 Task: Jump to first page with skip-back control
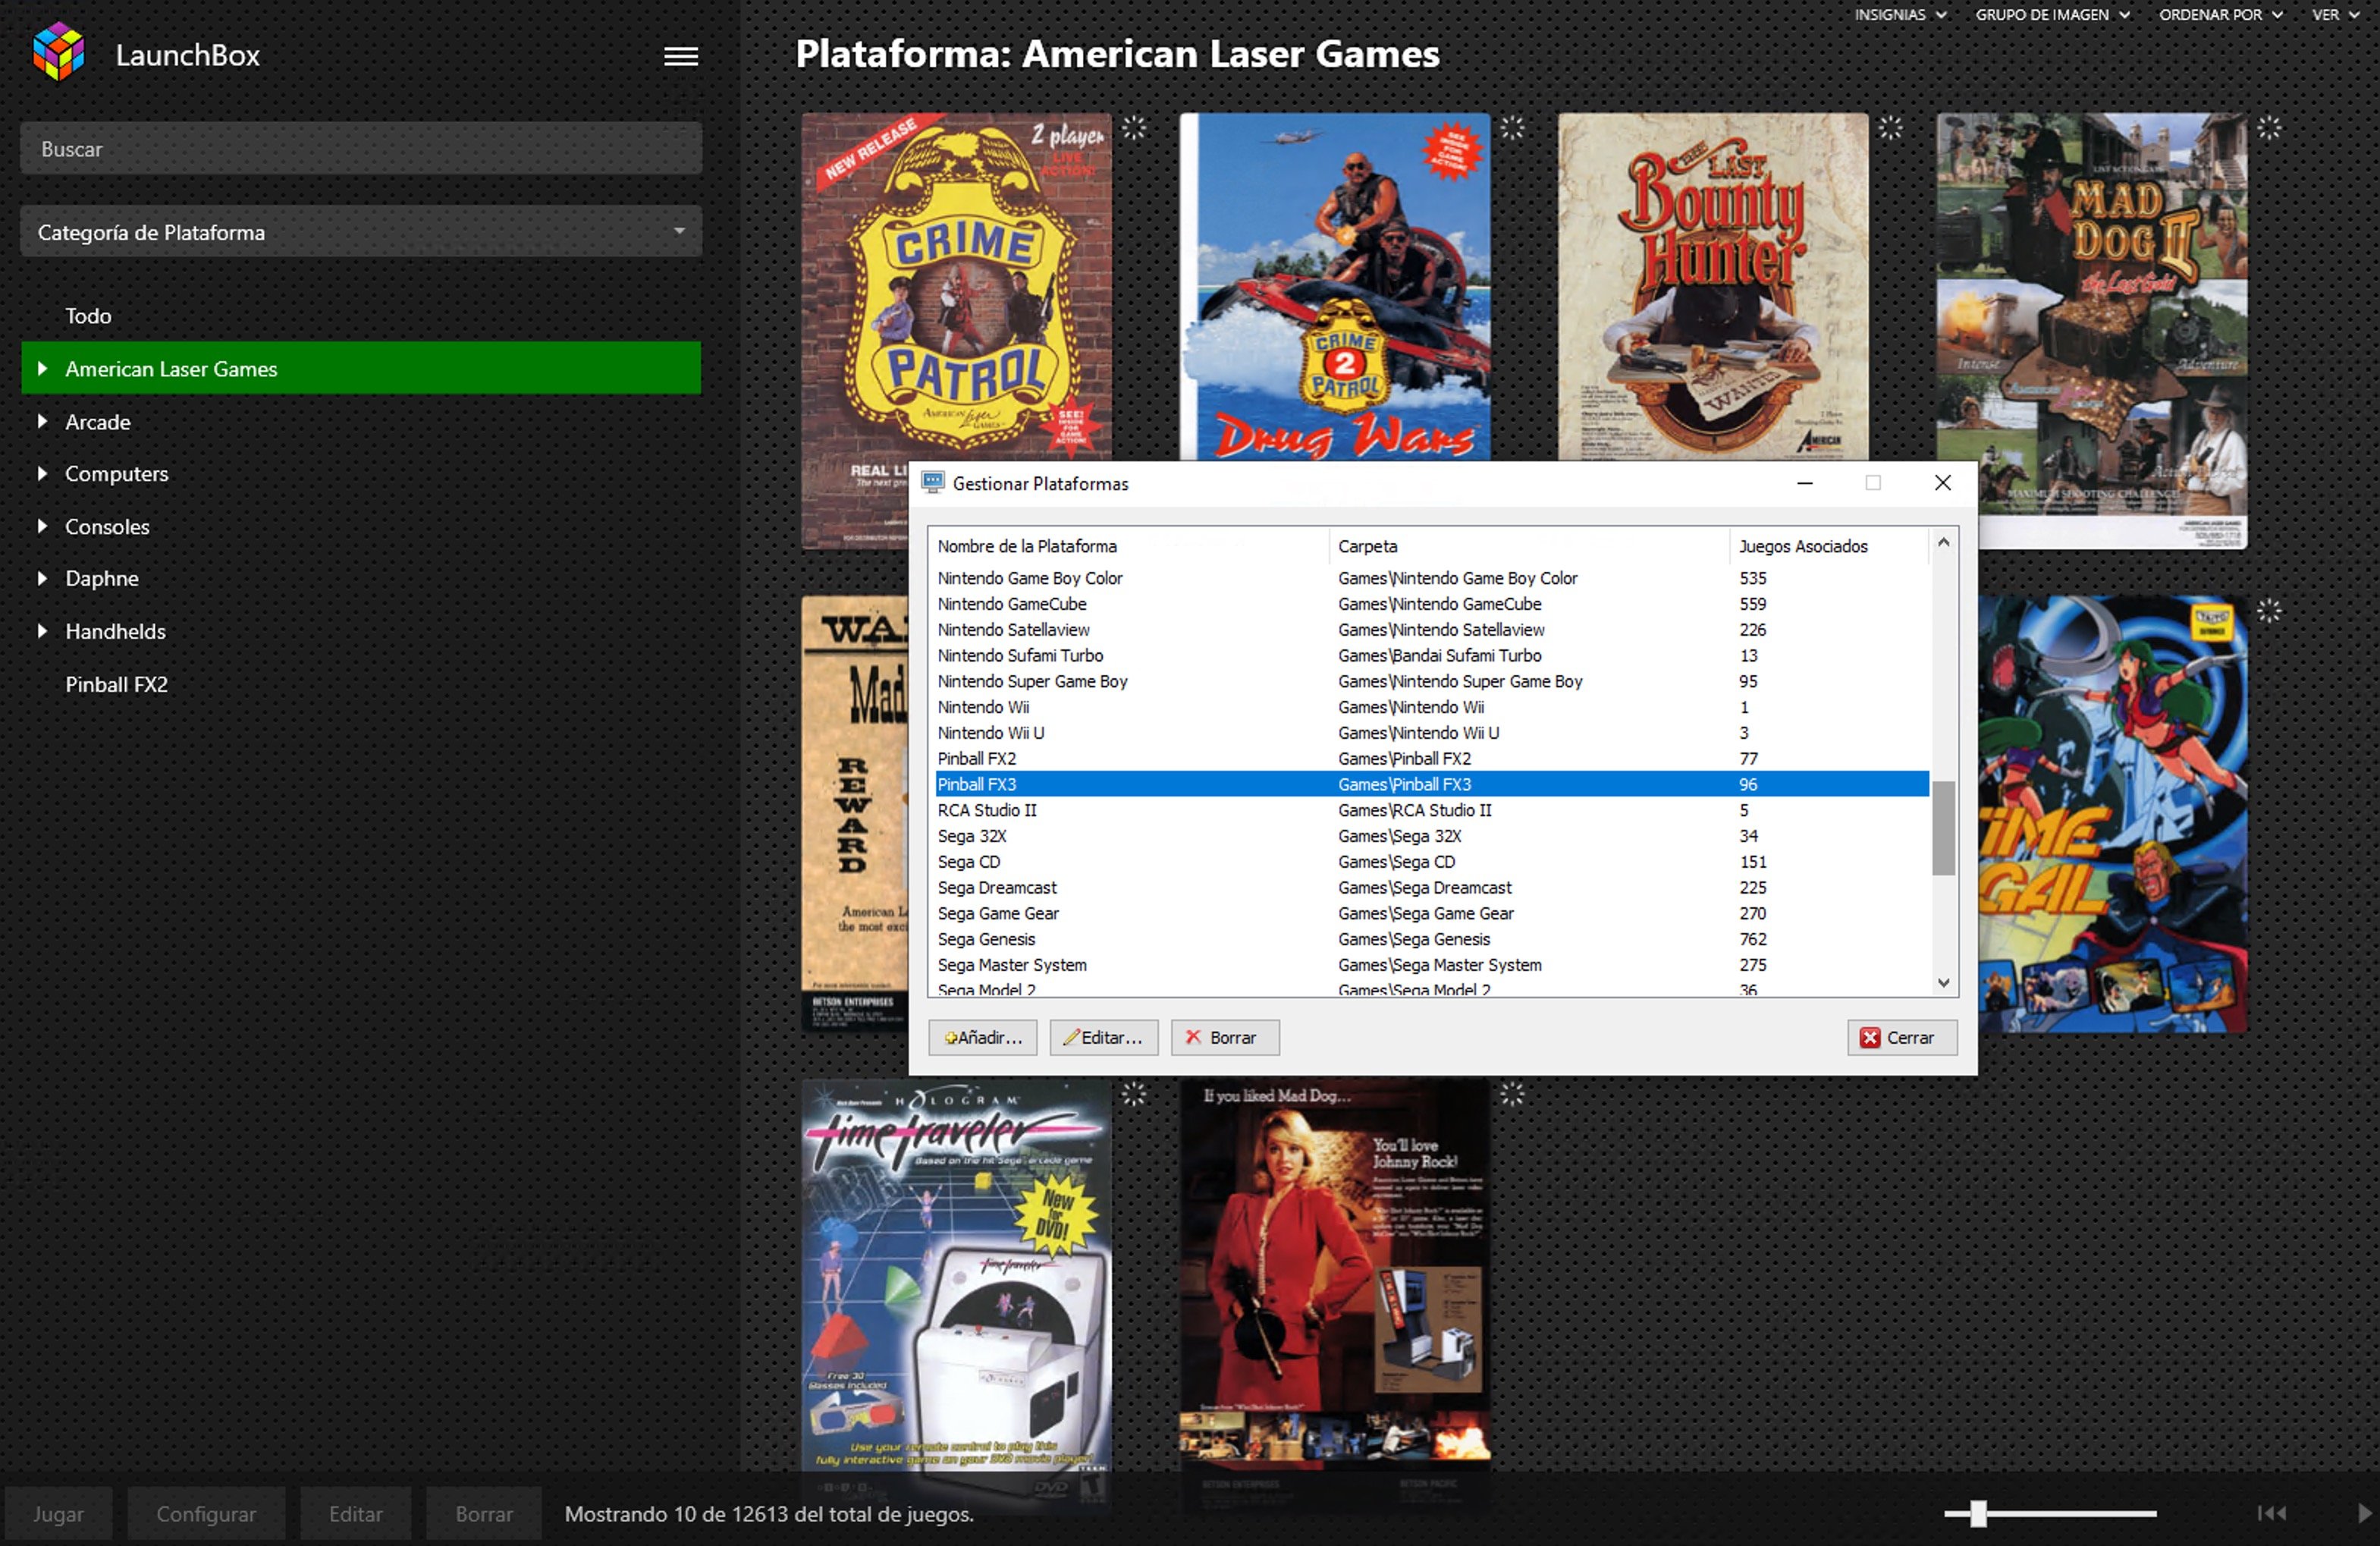point(2271,1513)
